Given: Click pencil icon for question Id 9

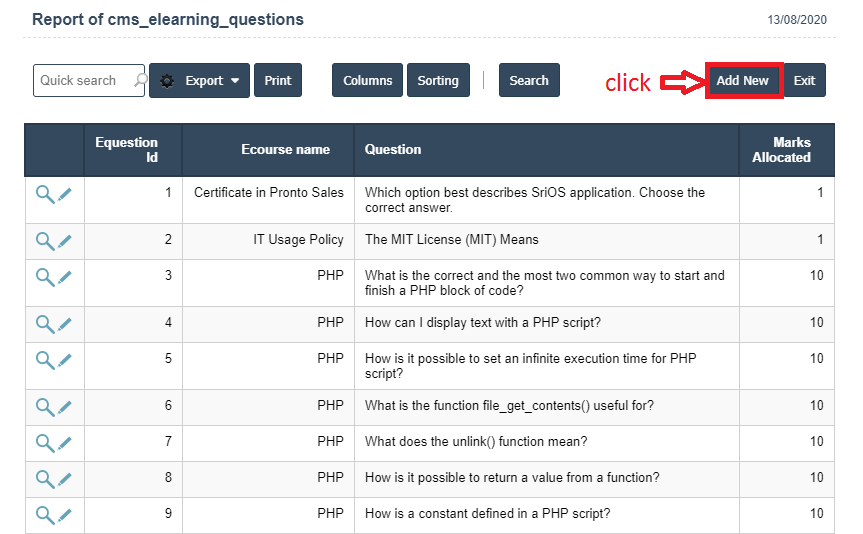Looking at the screenshot, I should coord(65,515).
